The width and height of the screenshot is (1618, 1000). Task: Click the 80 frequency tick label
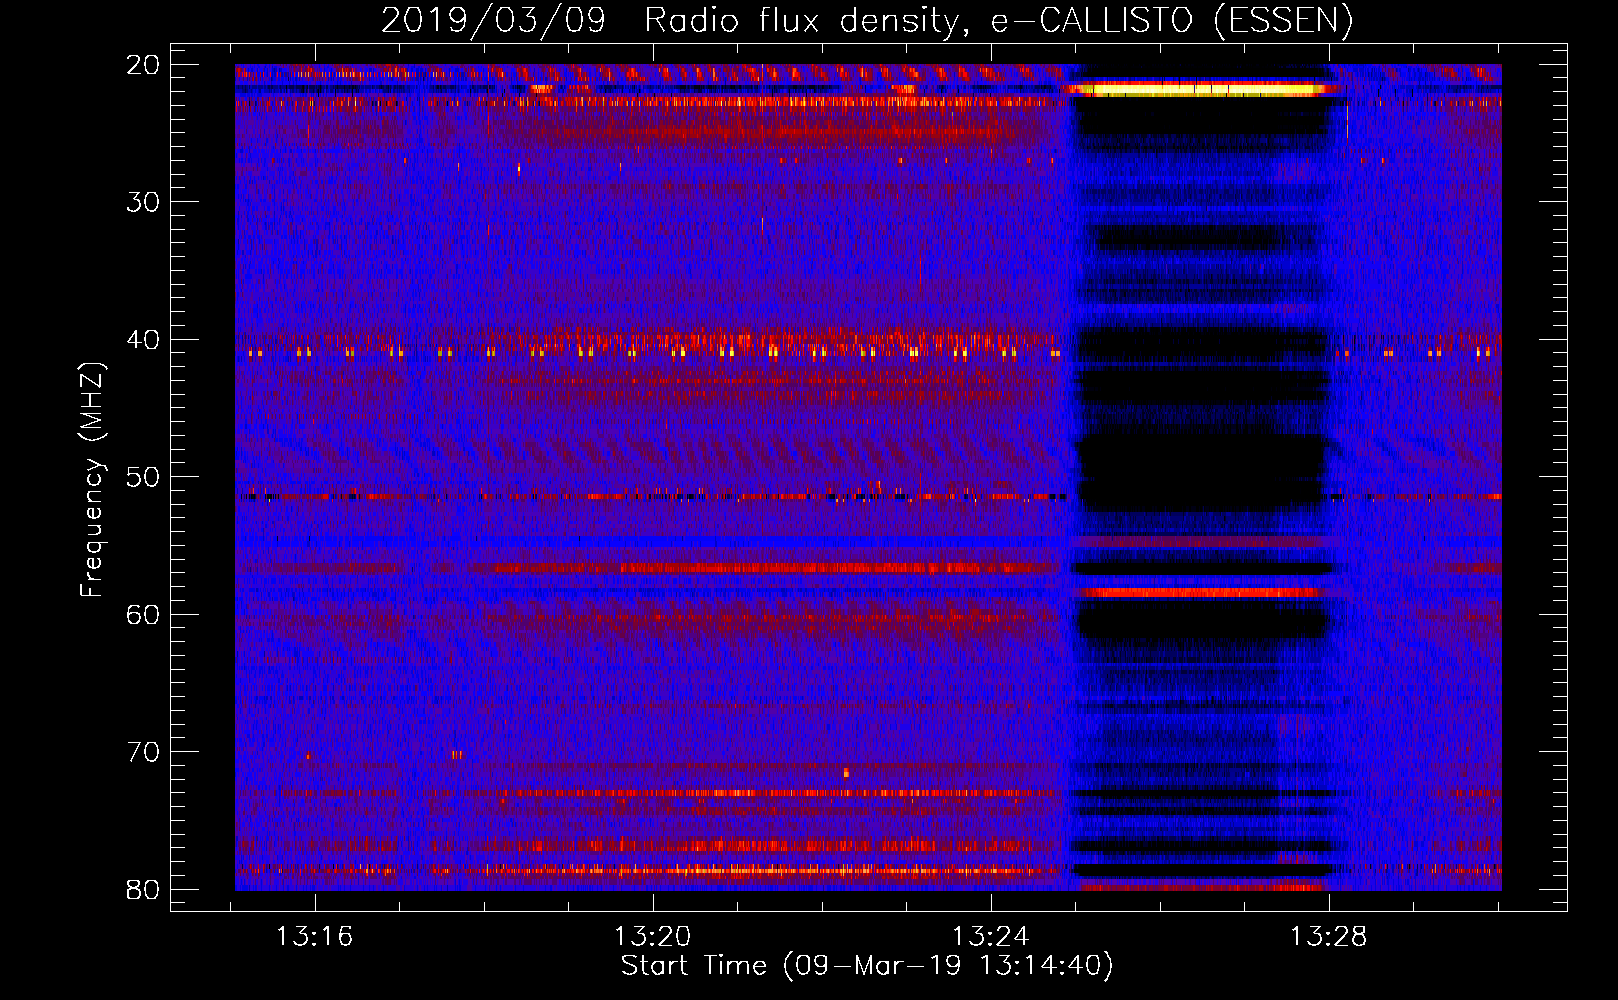click(144, 889)
